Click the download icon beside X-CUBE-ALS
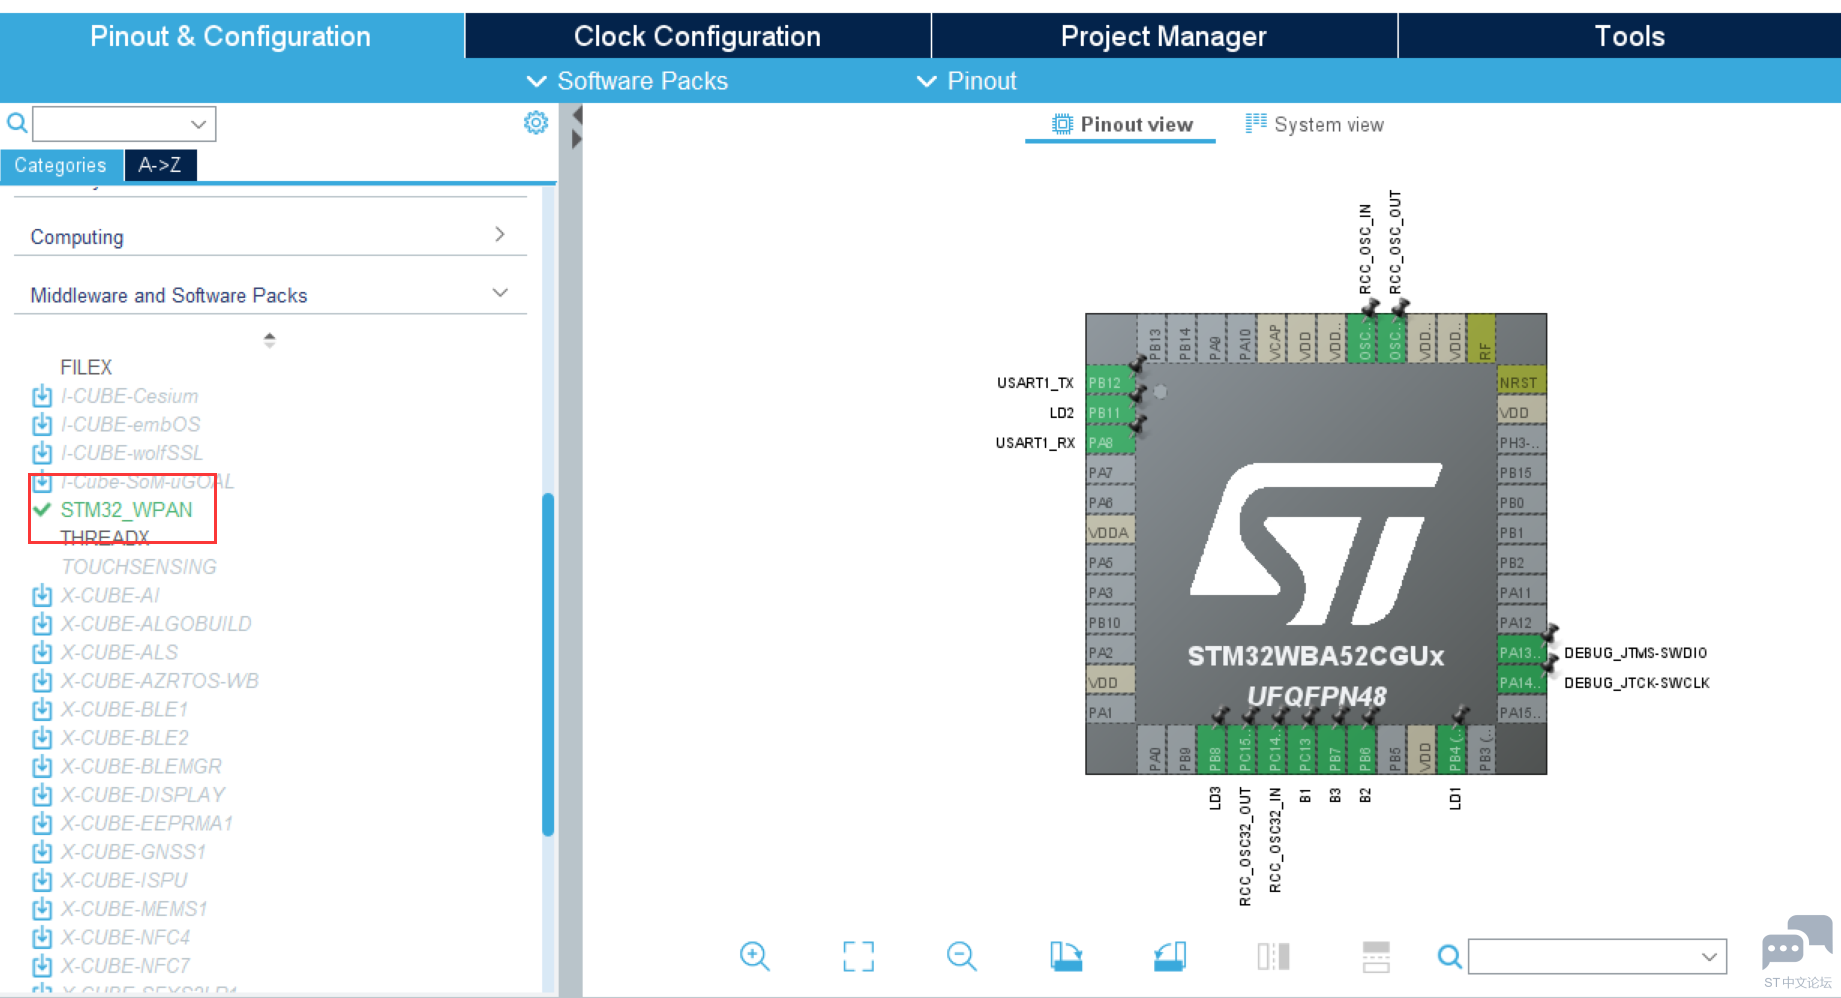1841x998 pixels. pyautogui.click(x=42, y=652)
